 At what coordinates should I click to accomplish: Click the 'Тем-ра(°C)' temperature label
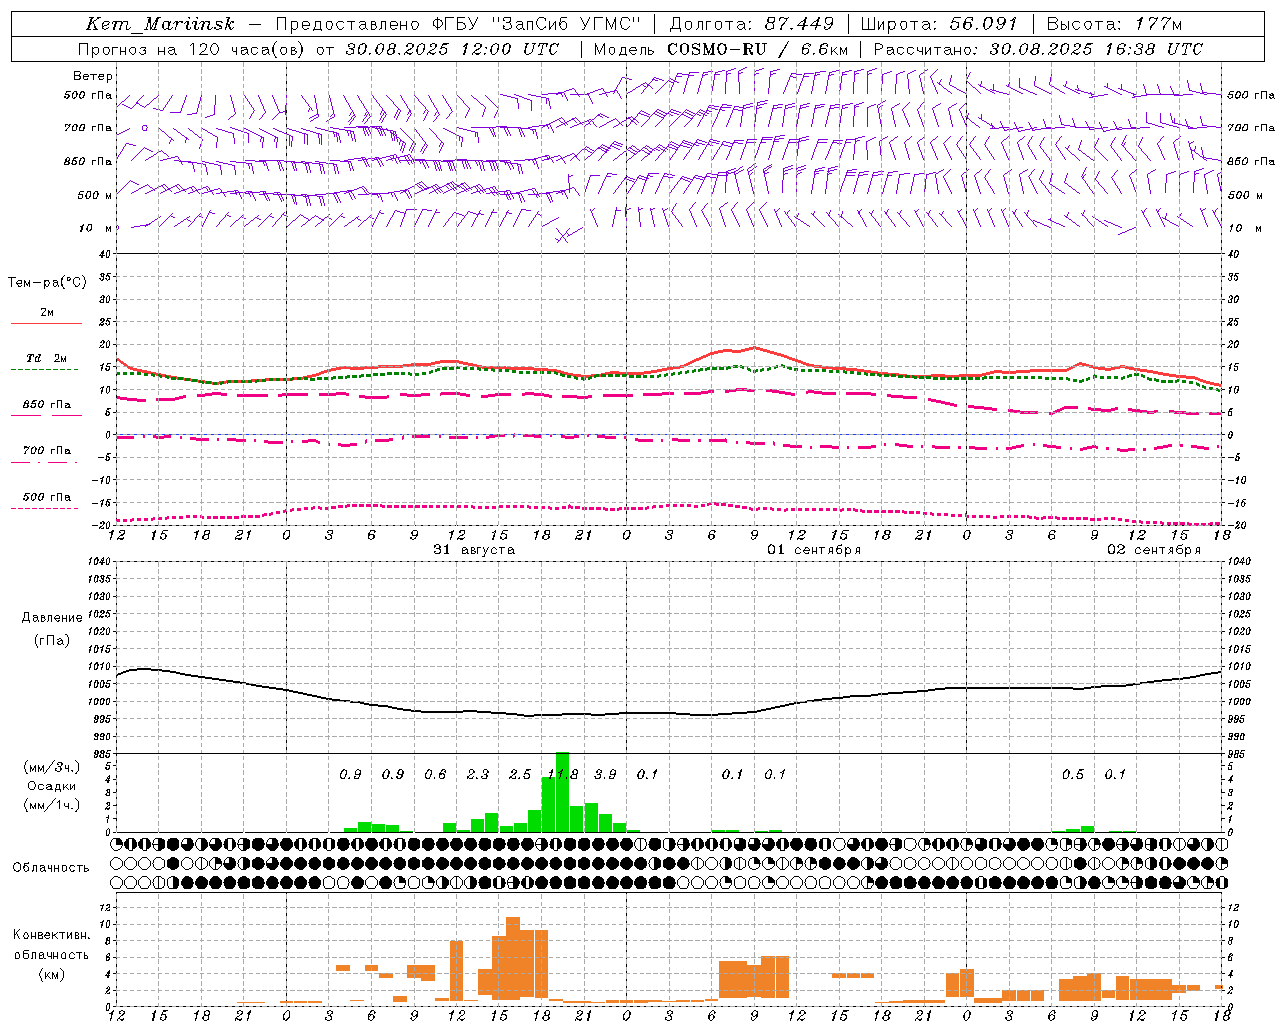[x=47, y=283]
